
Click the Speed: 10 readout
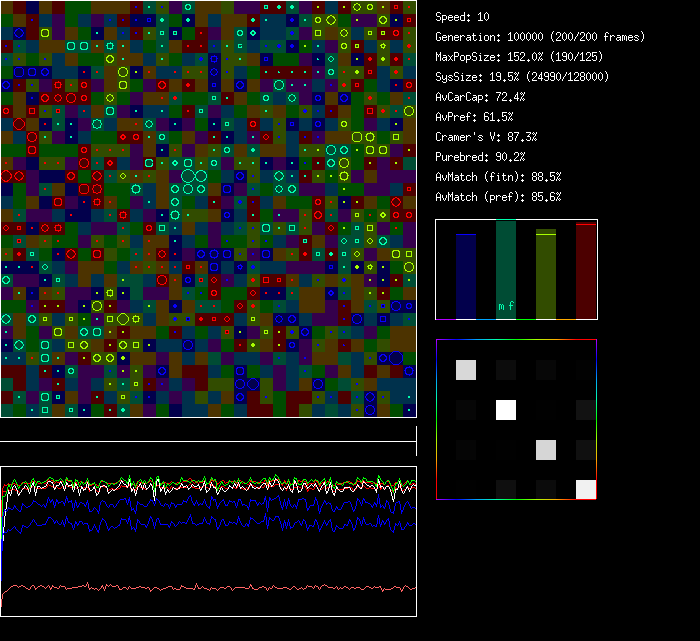(462, 17)
